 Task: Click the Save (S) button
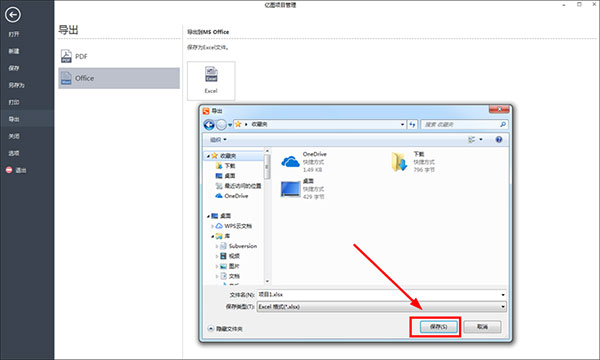click(439, 327)
